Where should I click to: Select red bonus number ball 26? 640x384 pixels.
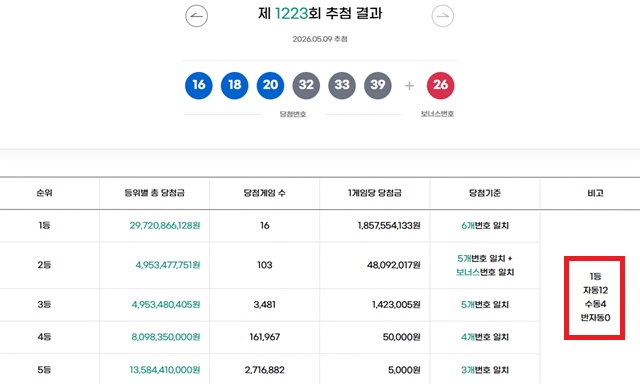[x=440, y=85]
